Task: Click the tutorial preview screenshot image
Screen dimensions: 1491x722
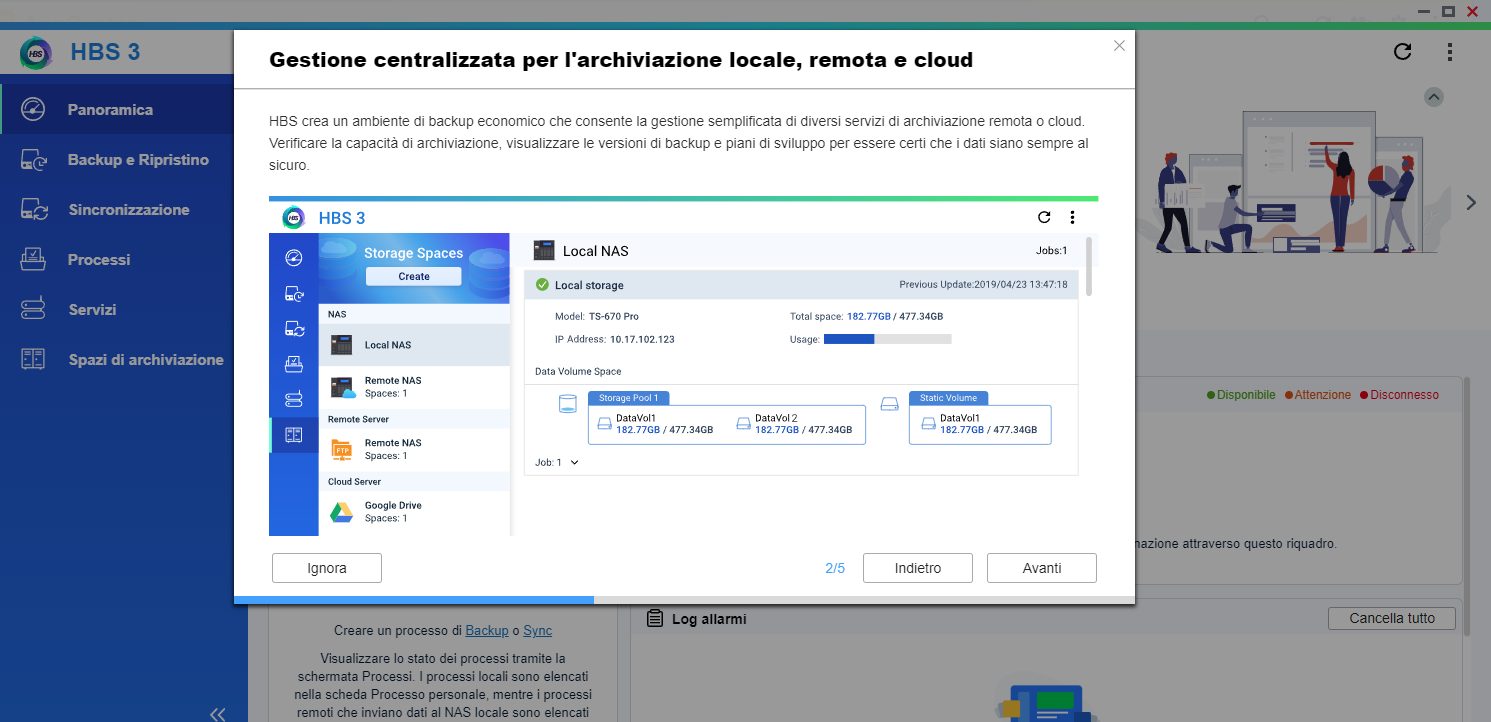Action: tap(683, 366)
